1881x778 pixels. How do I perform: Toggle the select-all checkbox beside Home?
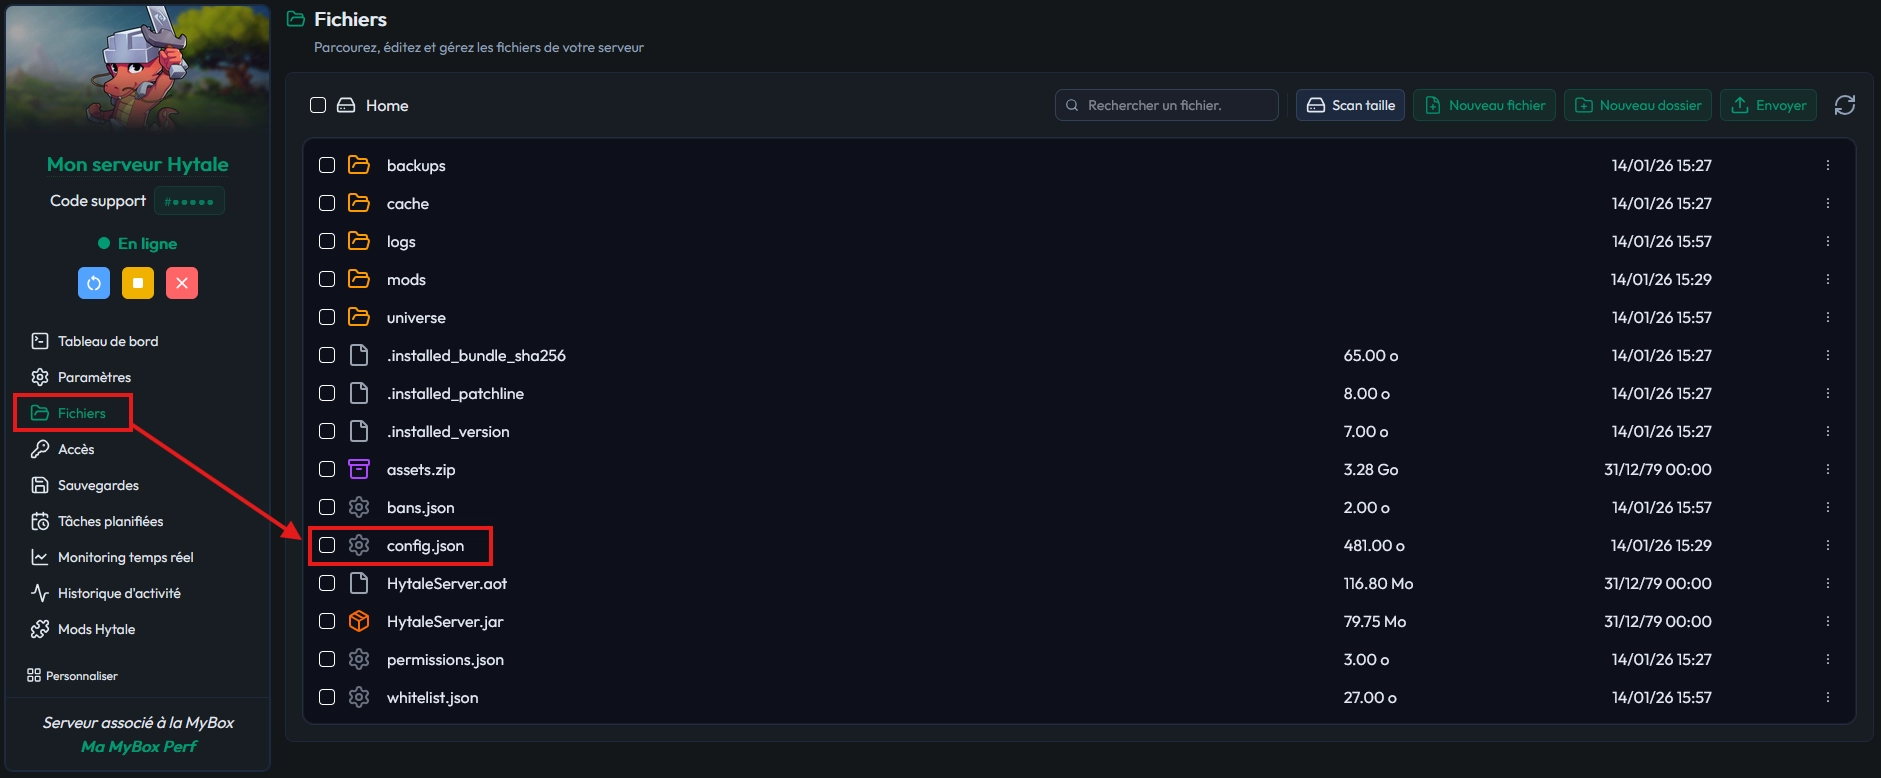[318, 105]
